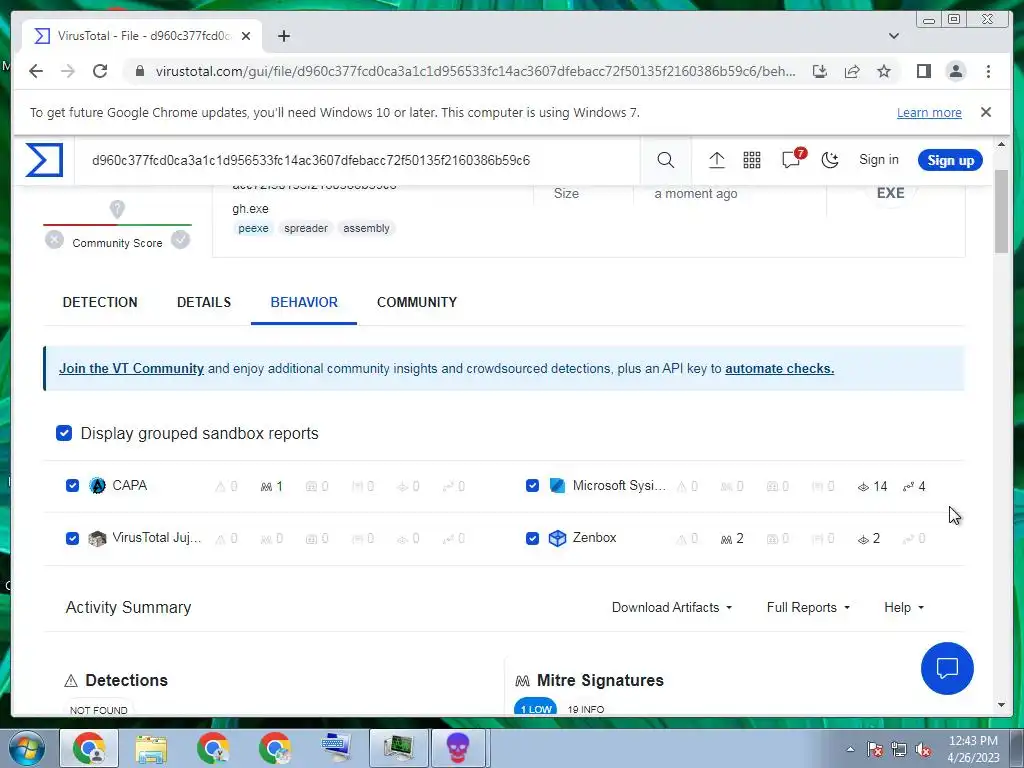1024x768 pixels.
Task: Open the Chrome profile avatar icon
Action: pos(955,71)
